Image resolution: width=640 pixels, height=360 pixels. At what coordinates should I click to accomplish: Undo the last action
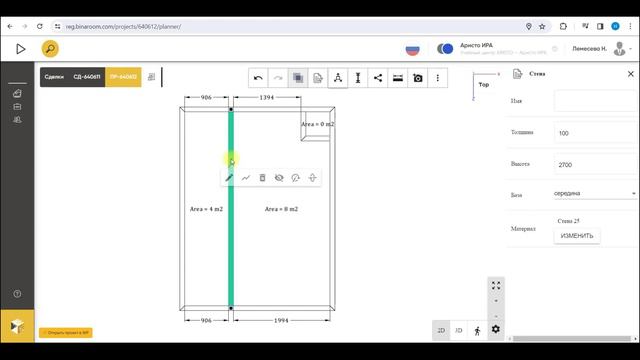pyautogui.click(x=258, y=78)
